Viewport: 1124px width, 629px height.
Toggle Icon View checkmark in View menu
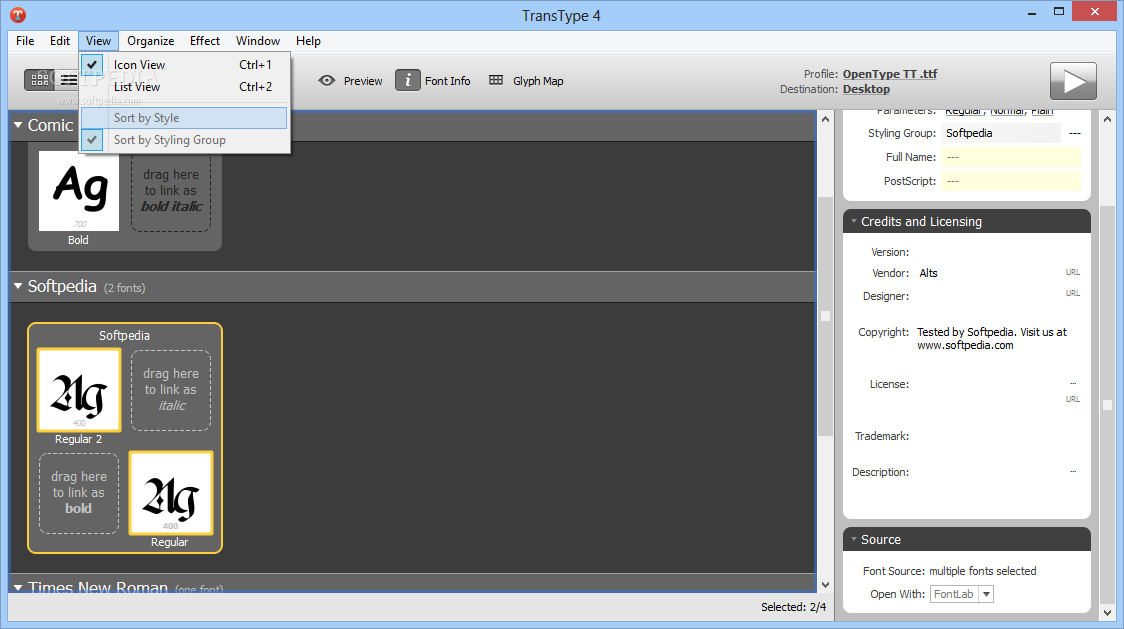click(x=92, y=65)
